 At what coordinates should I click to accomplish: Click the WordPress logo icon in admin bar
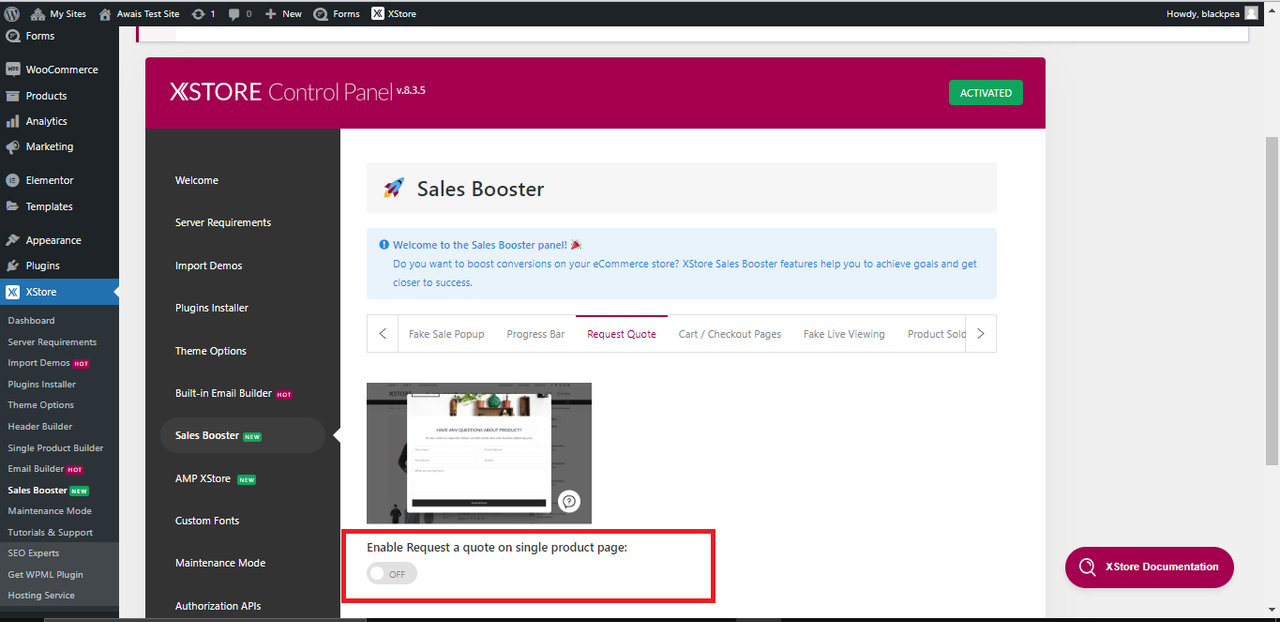12,14
